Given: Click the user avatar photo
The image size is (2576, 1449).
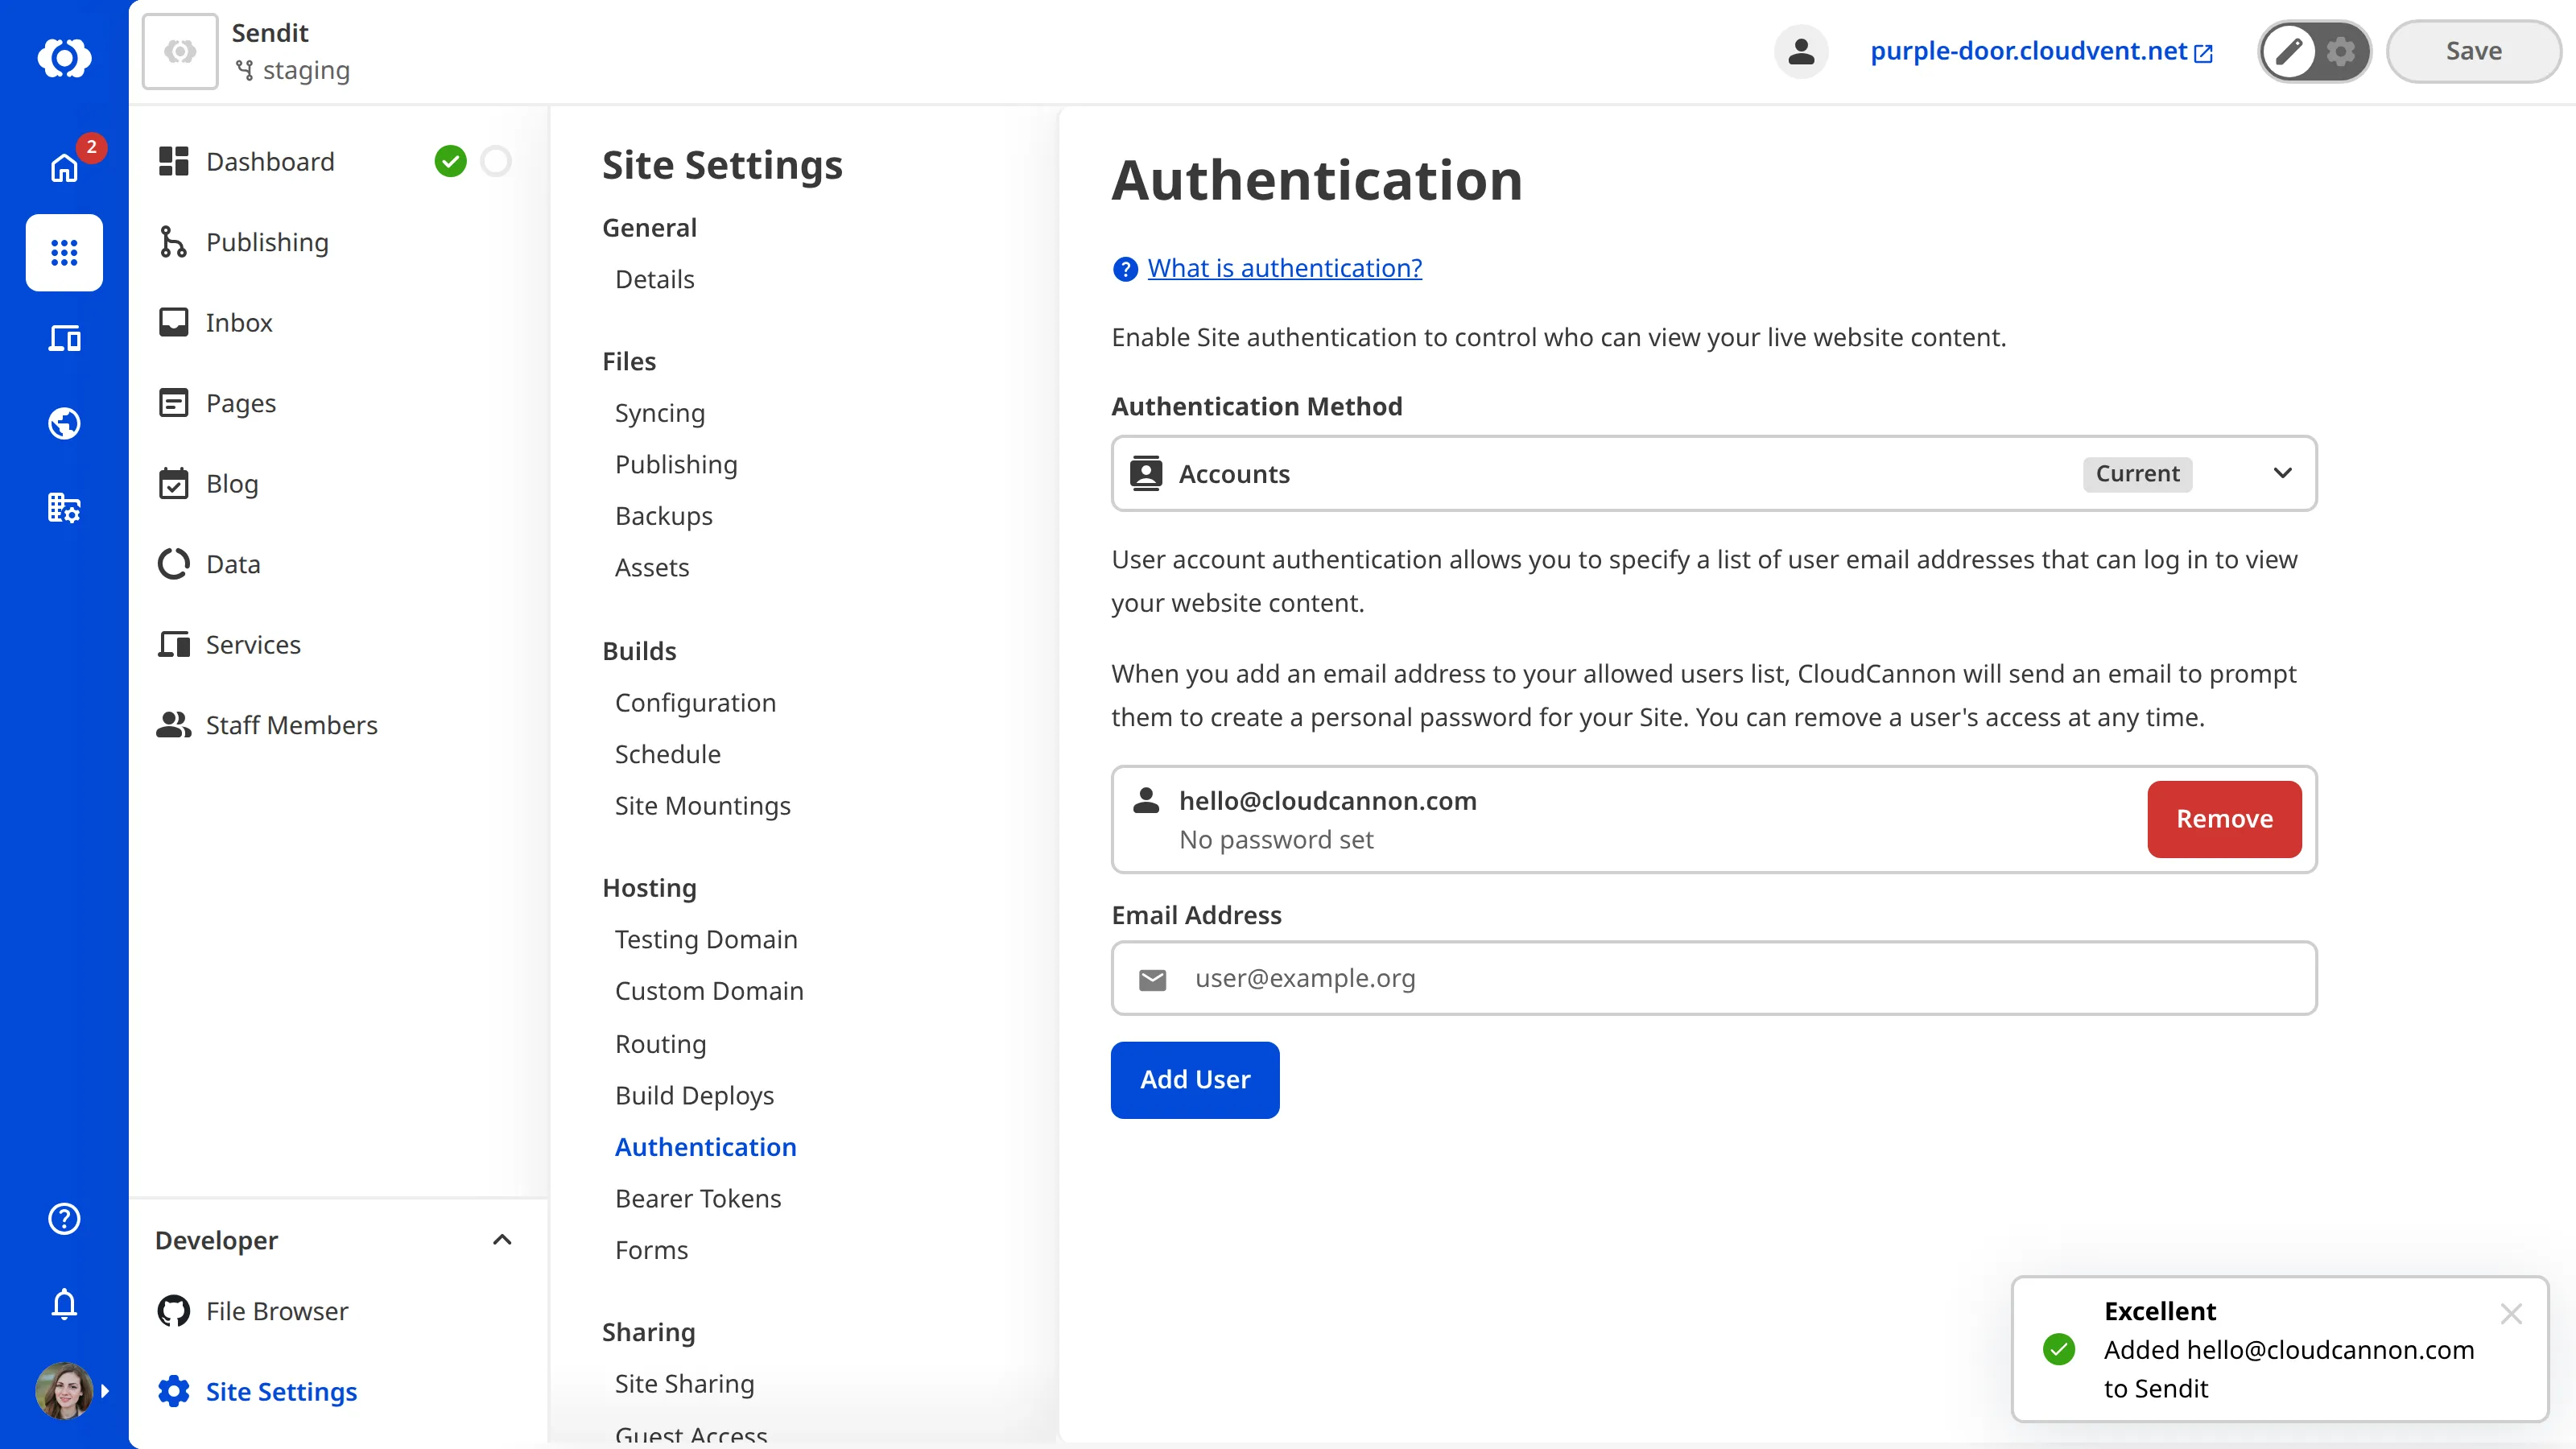Looking at the screenshot, I should 64,1390.
